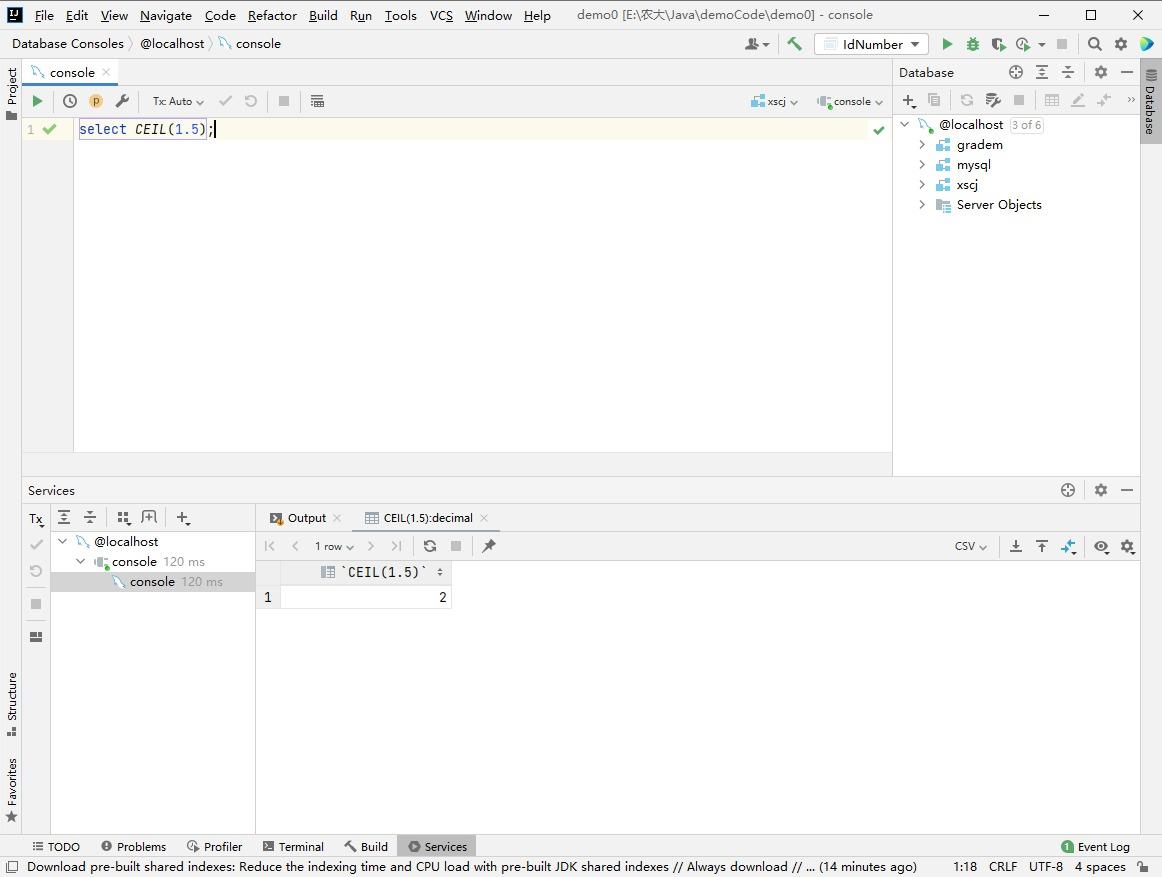
Task: Click the wrench settings icon in console toolbar
Action: [122, 101]
